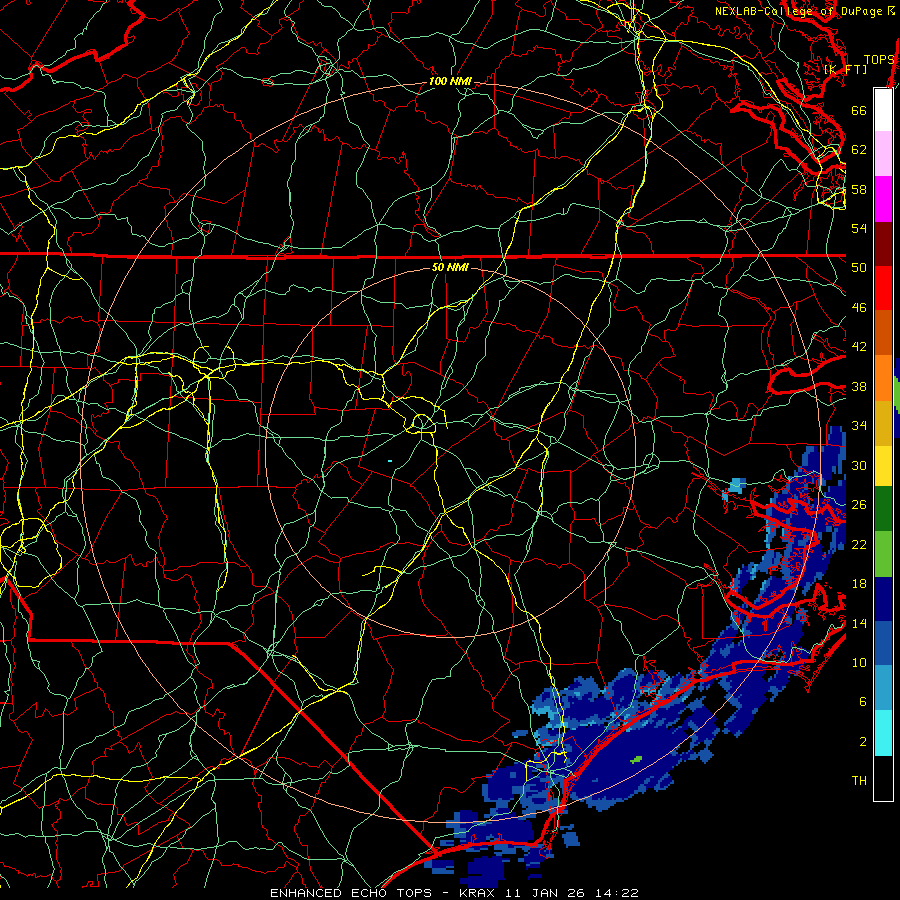Click the light blue swatch above the cyan swatch
The width and height of the screenshot is (900, 900).
coord(883,688)
